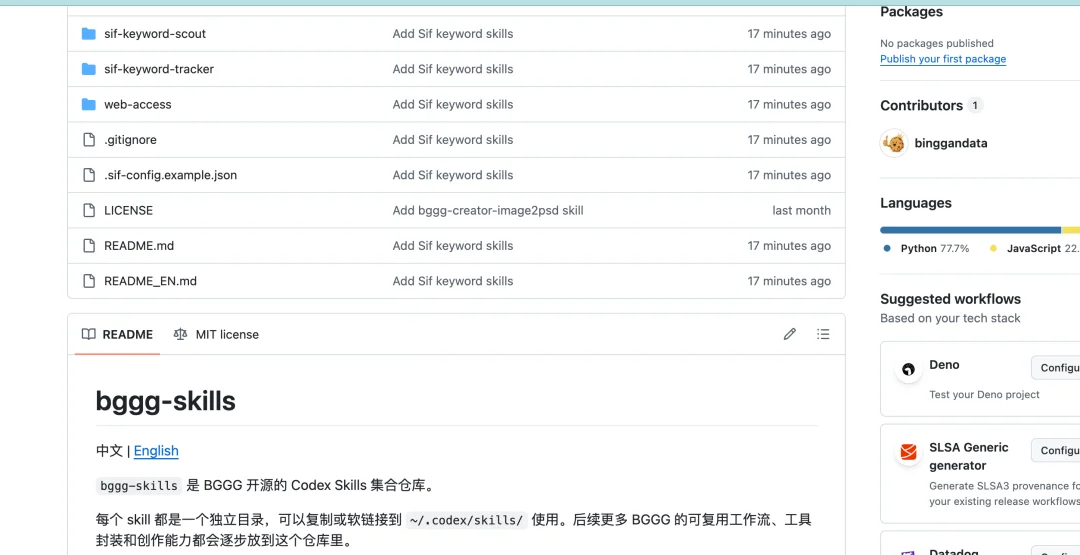Viewport: 1080px width, 555px height.
Task: Click the .gitignore file icon
Action: tap(88, 140)
